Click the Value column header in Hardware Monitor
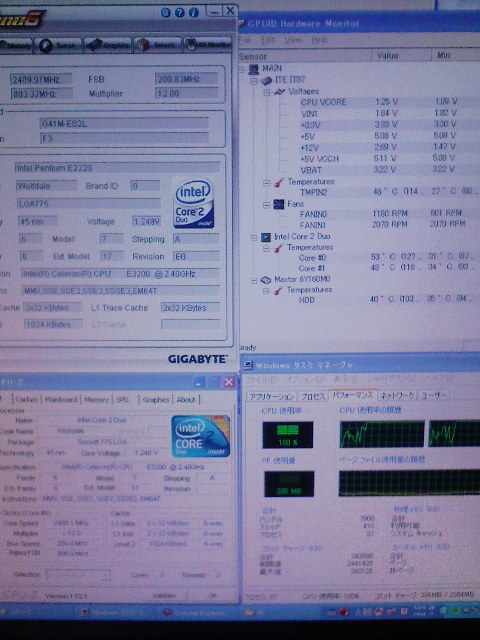480x640 pixels. [x=401, y=56]
